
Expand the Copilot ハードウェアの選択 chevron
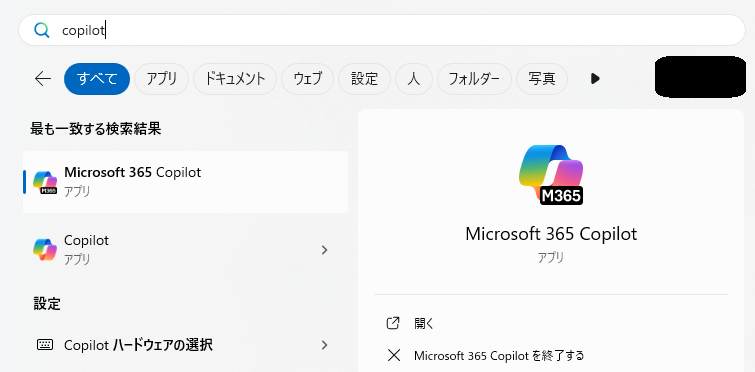(324, 345)
